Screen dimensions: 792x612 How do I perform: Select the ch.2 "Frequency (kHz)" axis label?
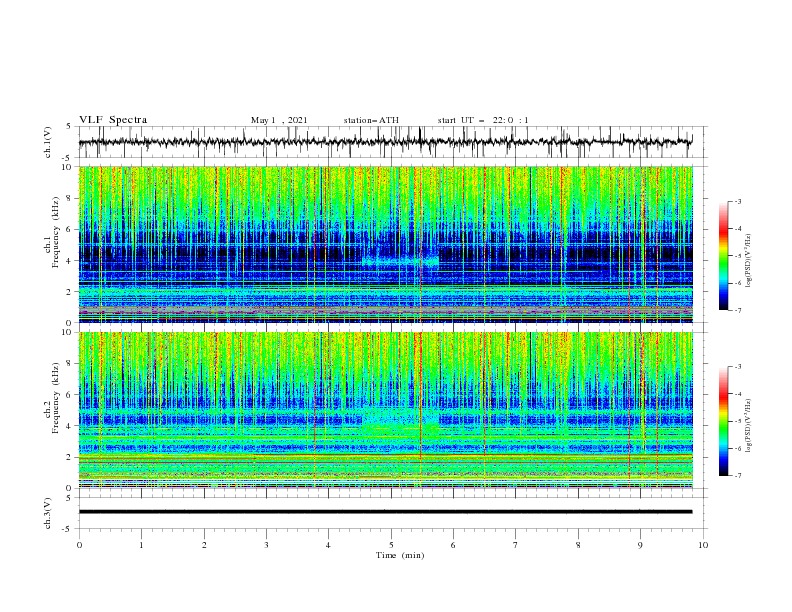pyautogui.click(x=55, y=398)
